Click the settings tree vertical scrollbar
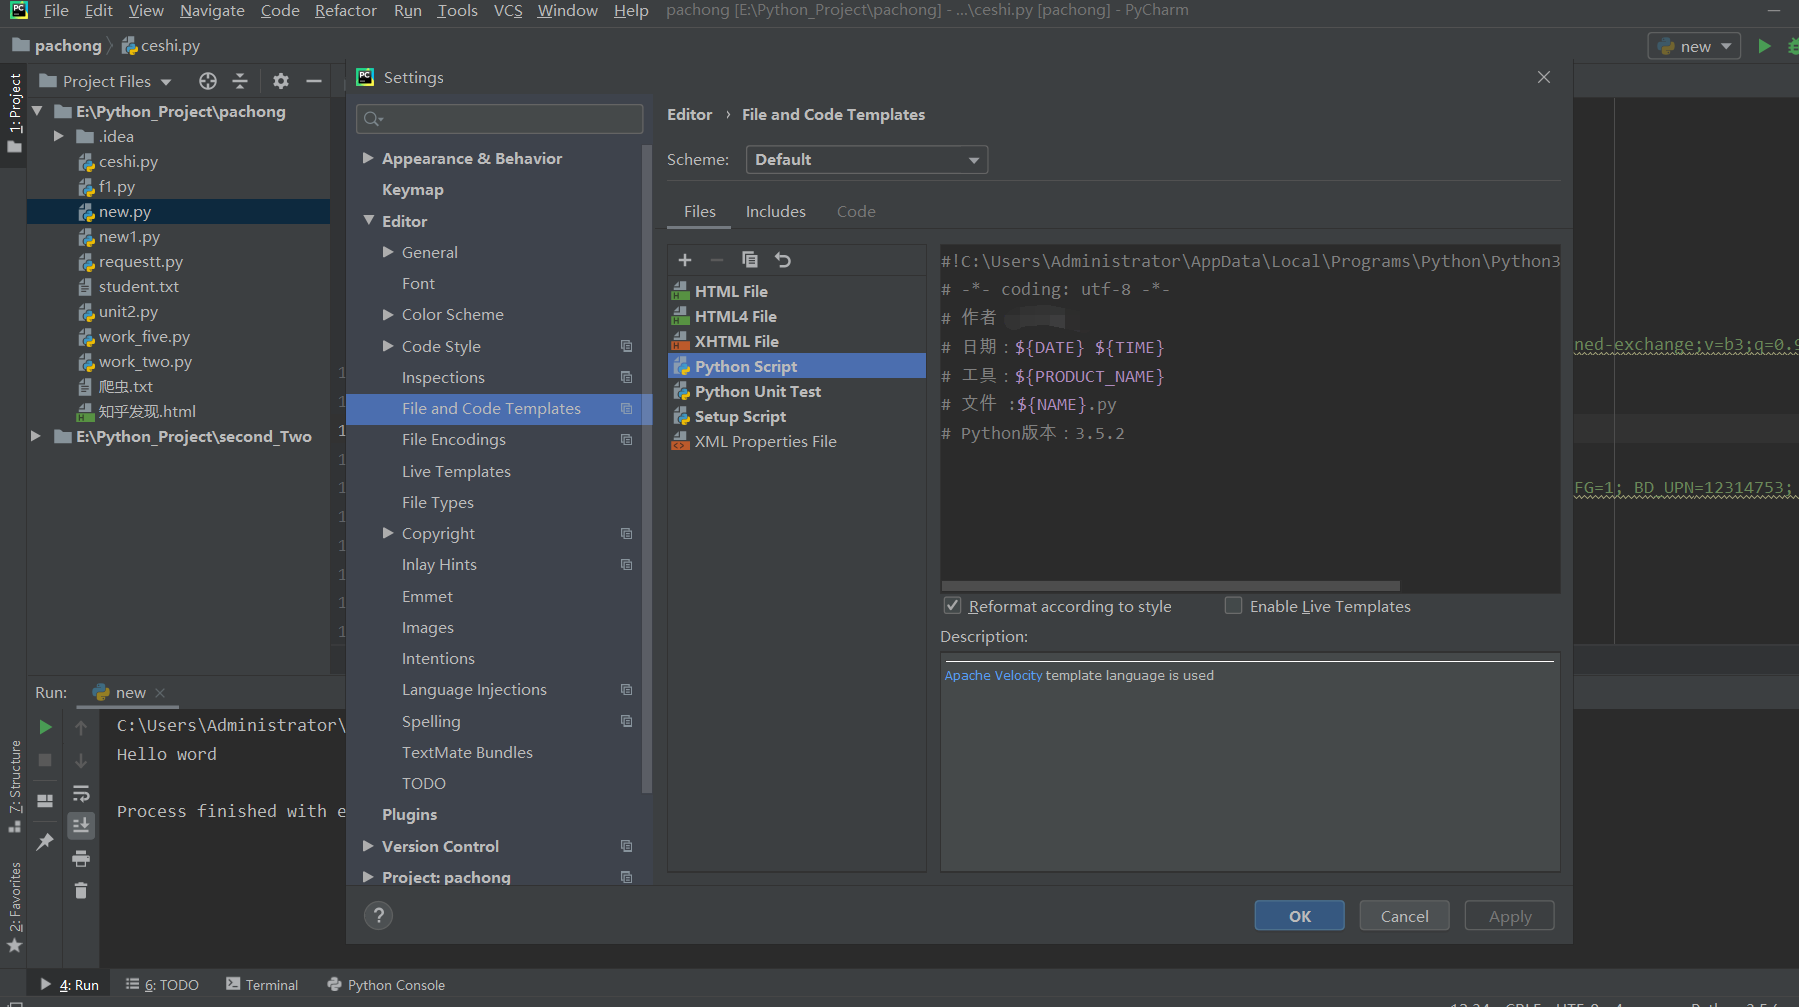 click(647, 470)
